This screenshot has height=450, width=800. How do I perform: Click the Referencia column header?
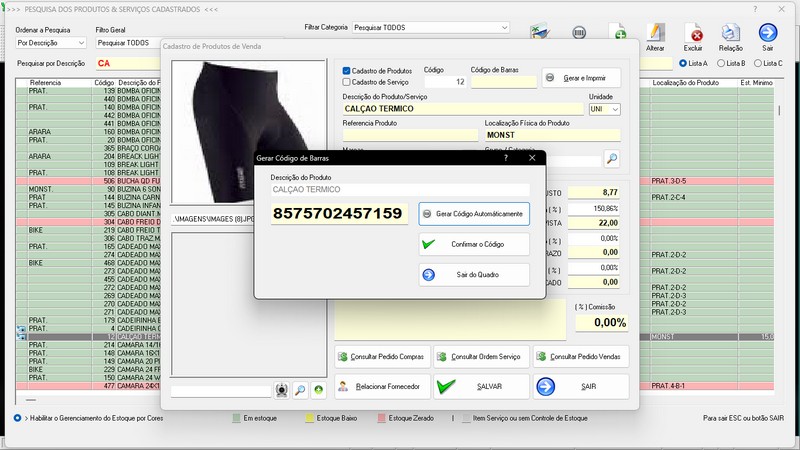45,83
